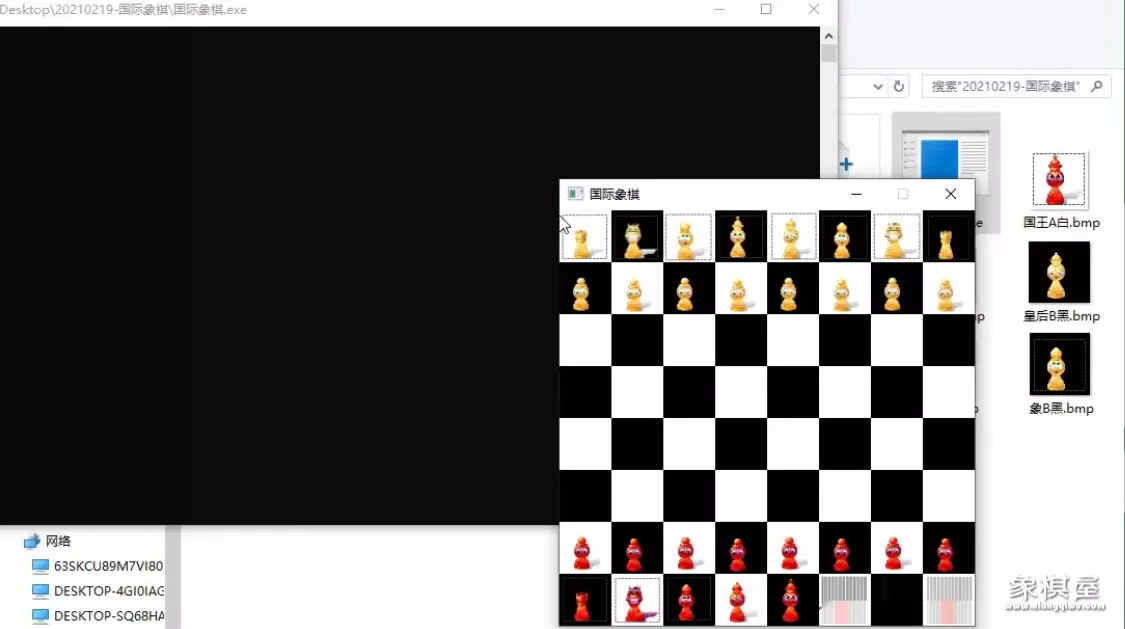This screenshot has height=629, width=1125.
Task: Open the 国王A白.bmp file thumbnail
Action: 1060,181
